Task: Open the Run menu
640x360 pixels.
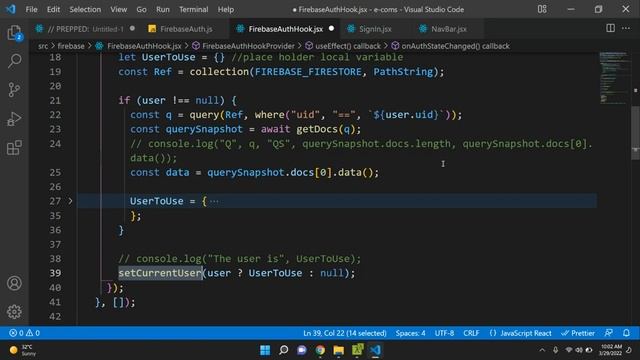Action: pos(162,9)
